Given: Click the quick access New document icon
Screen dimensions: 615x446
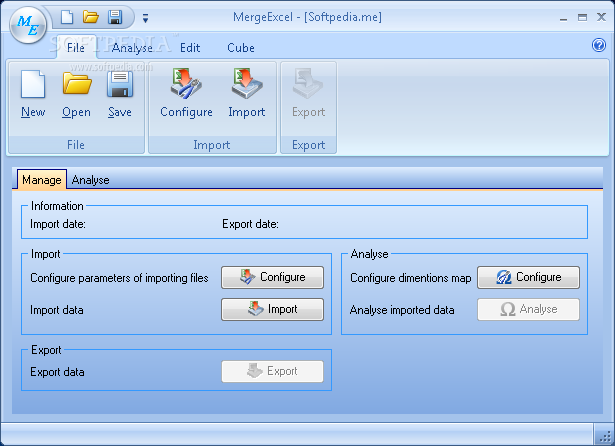Looking at the screenshot, I should click(x=67, y=17).
